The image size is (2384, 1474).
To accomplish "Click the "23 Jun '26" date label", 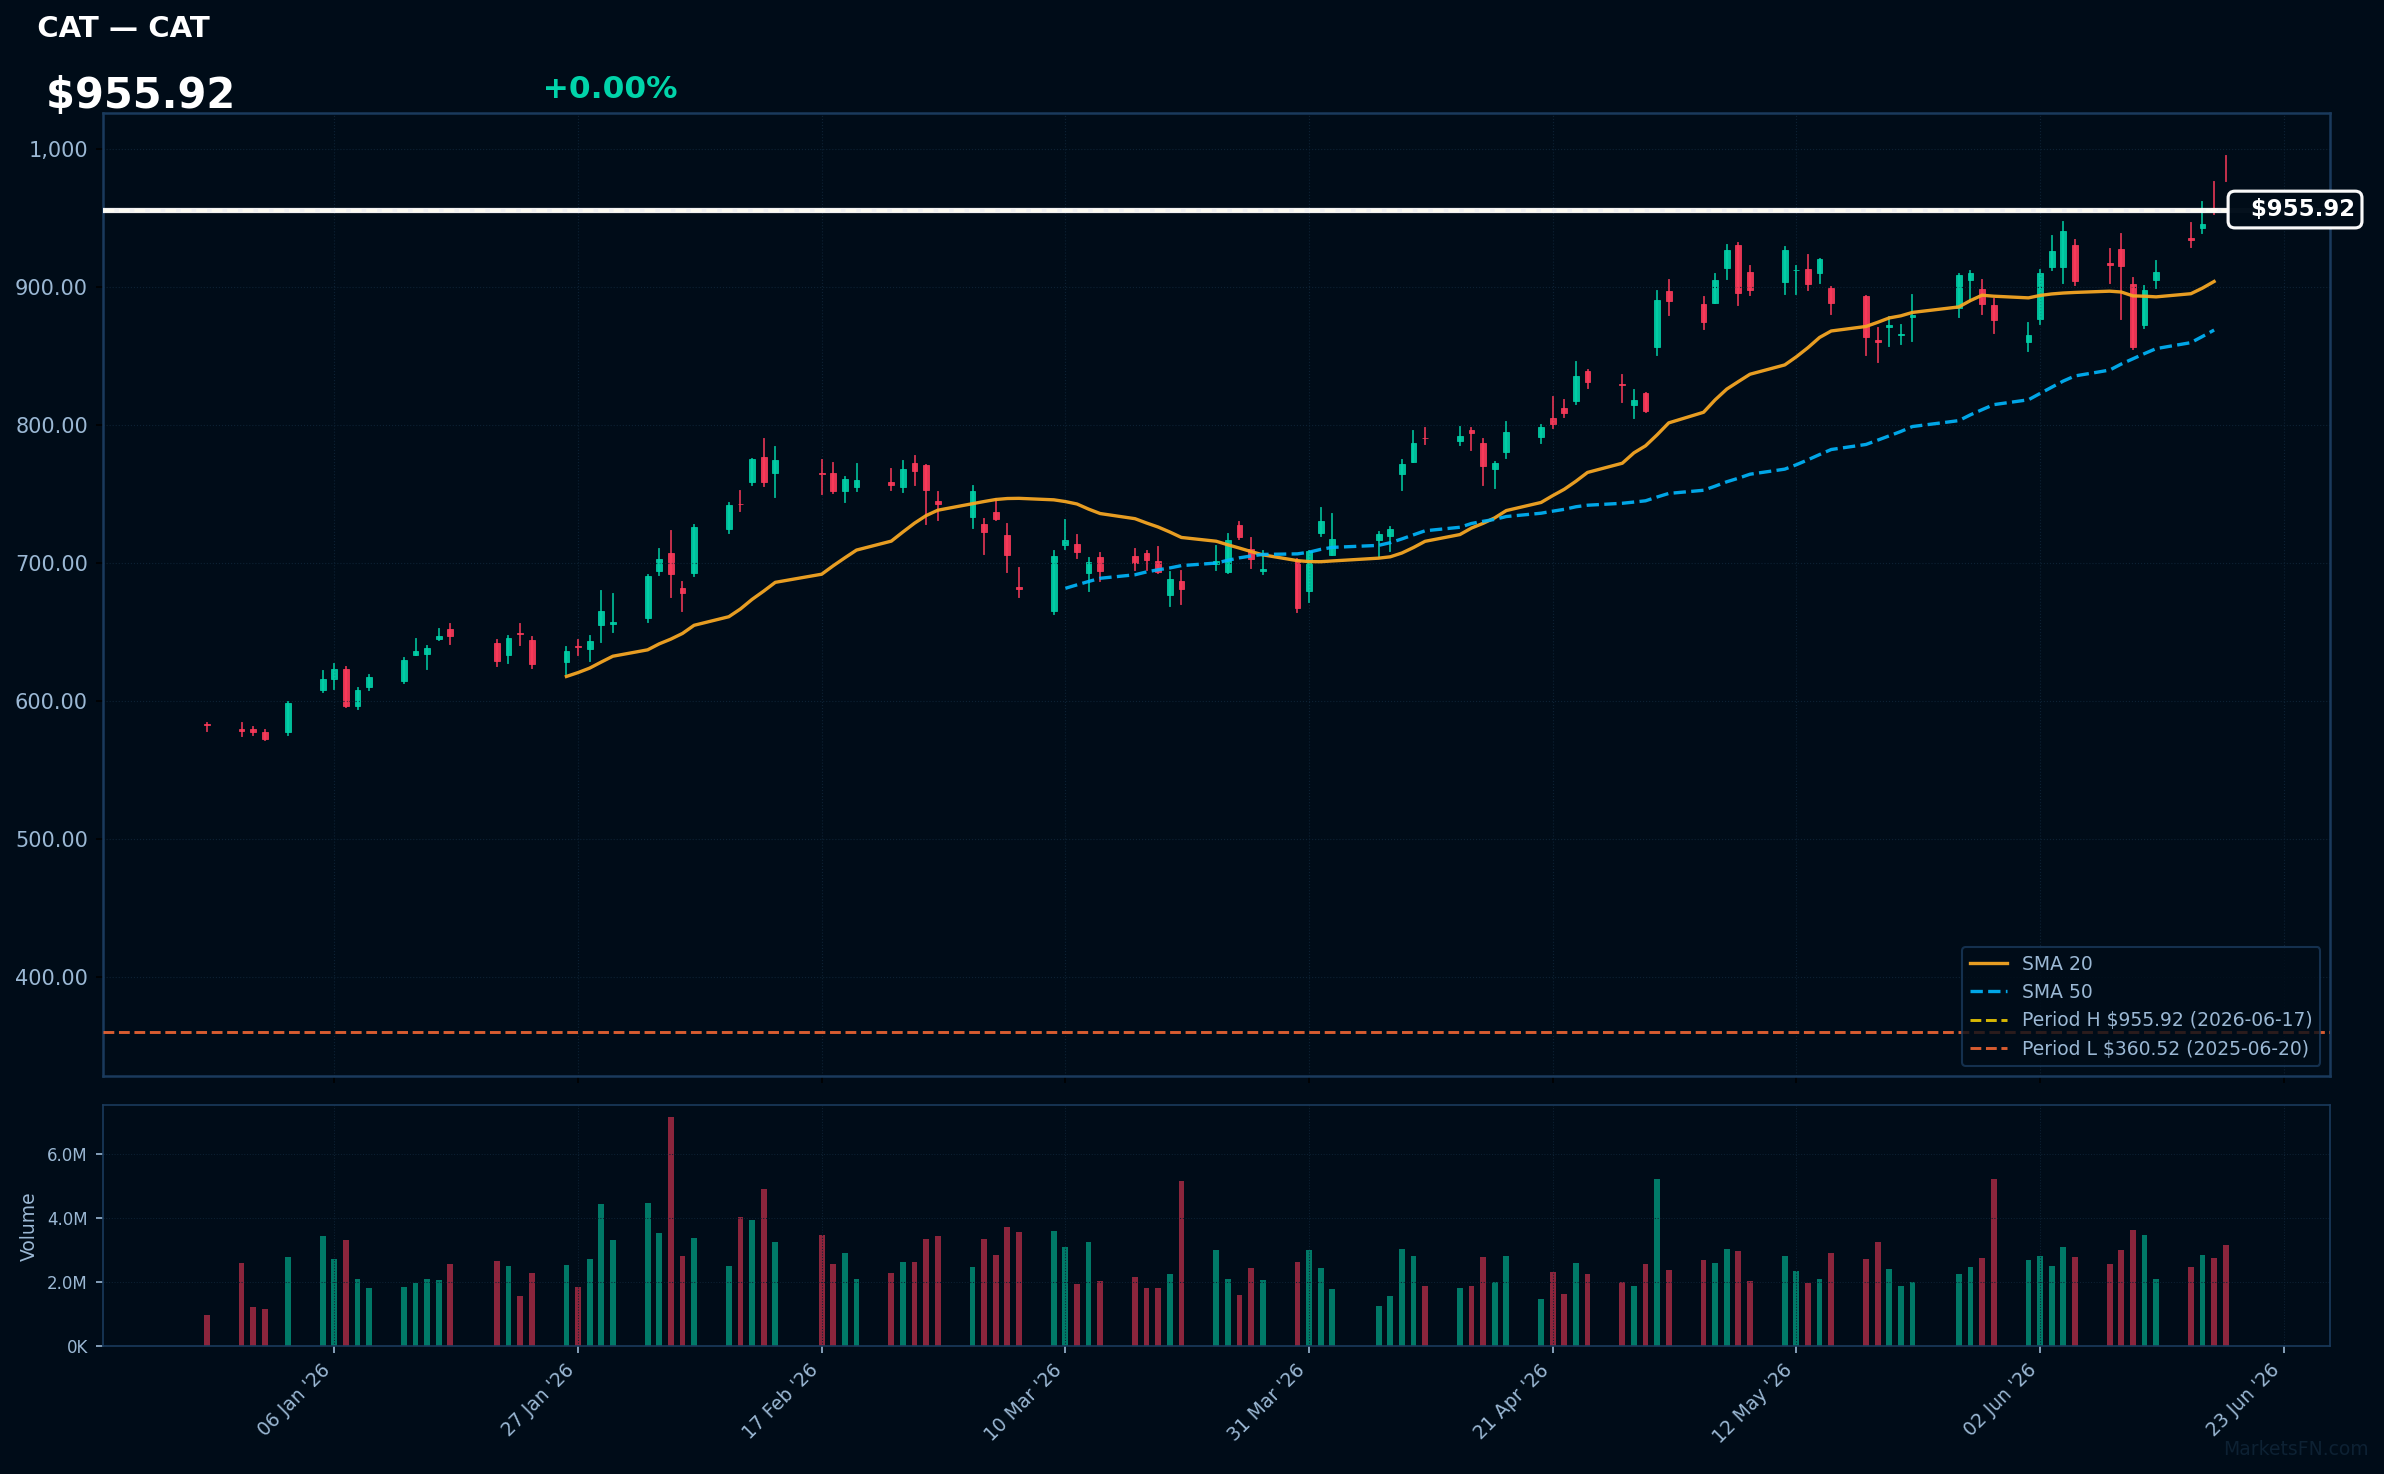I will pyautogui.click(x=2242, y=1400).
